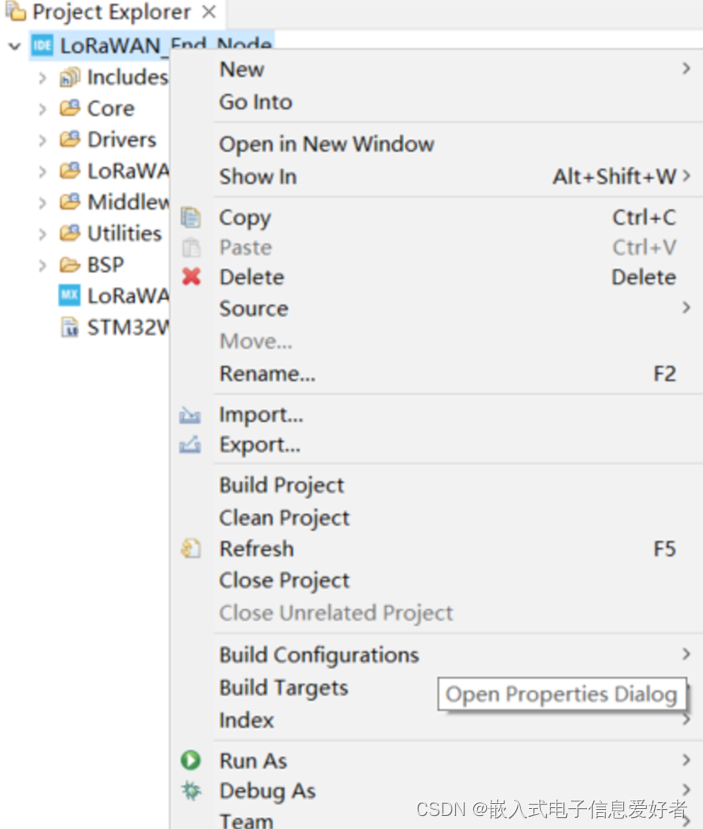
Task: Click the green Run As icon
Action: (191, 760)
